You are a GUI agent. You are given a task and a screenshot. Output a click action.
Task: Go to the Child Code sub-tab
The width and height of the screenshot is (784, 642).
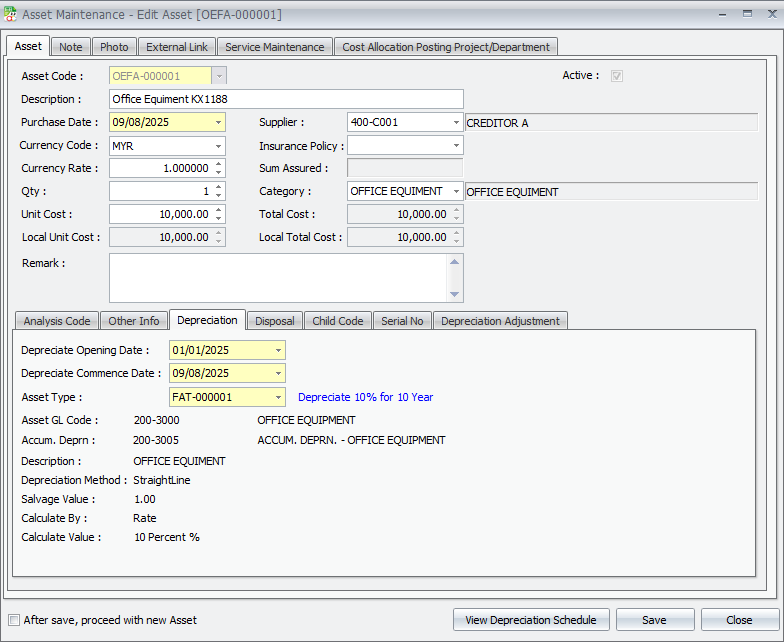(x=338, y=321)
